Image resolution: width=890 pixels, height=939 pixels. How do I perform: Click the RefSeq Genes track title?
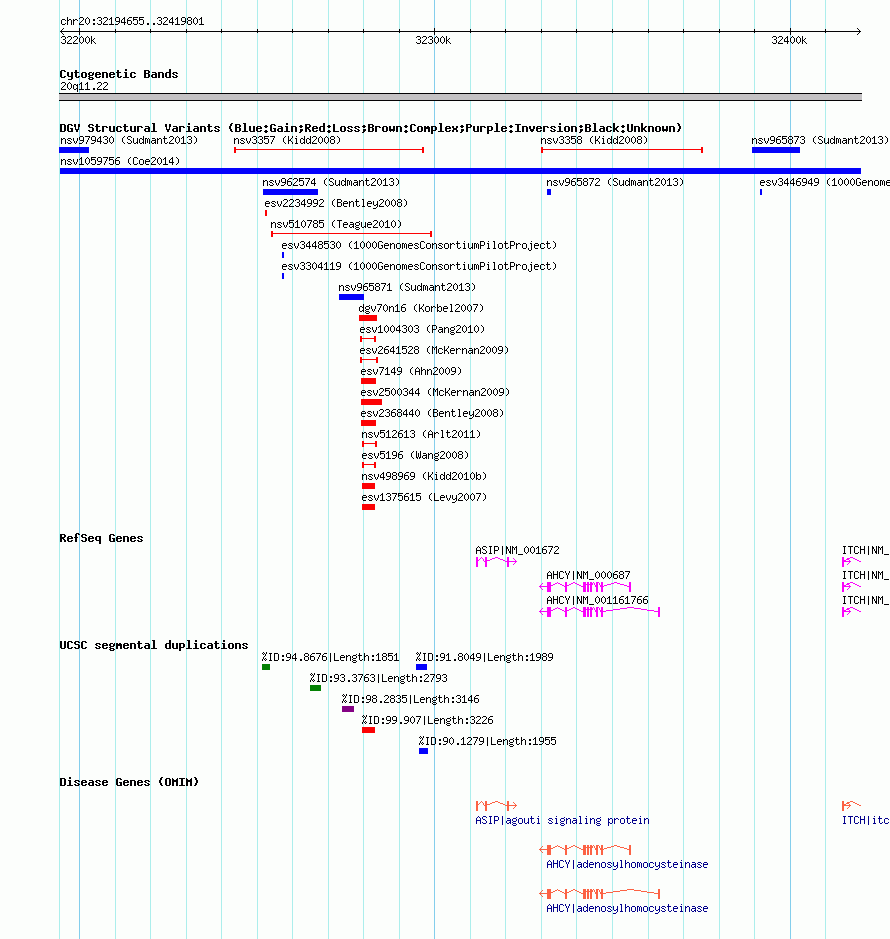101,538
